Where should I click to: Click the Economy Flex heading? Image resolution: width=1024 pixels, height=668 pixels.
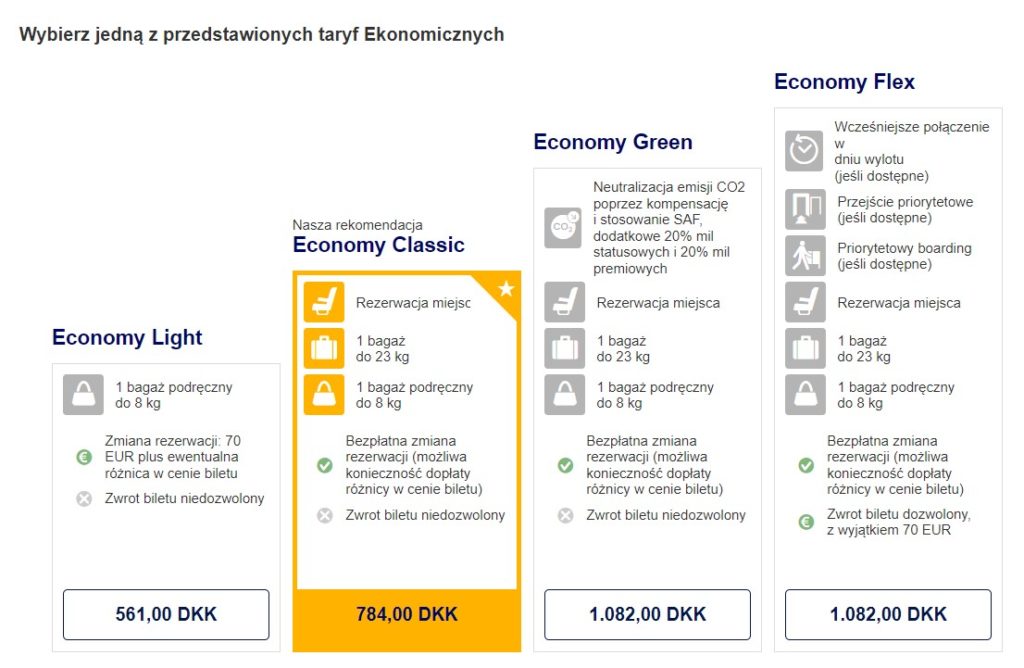click(844, 82)
